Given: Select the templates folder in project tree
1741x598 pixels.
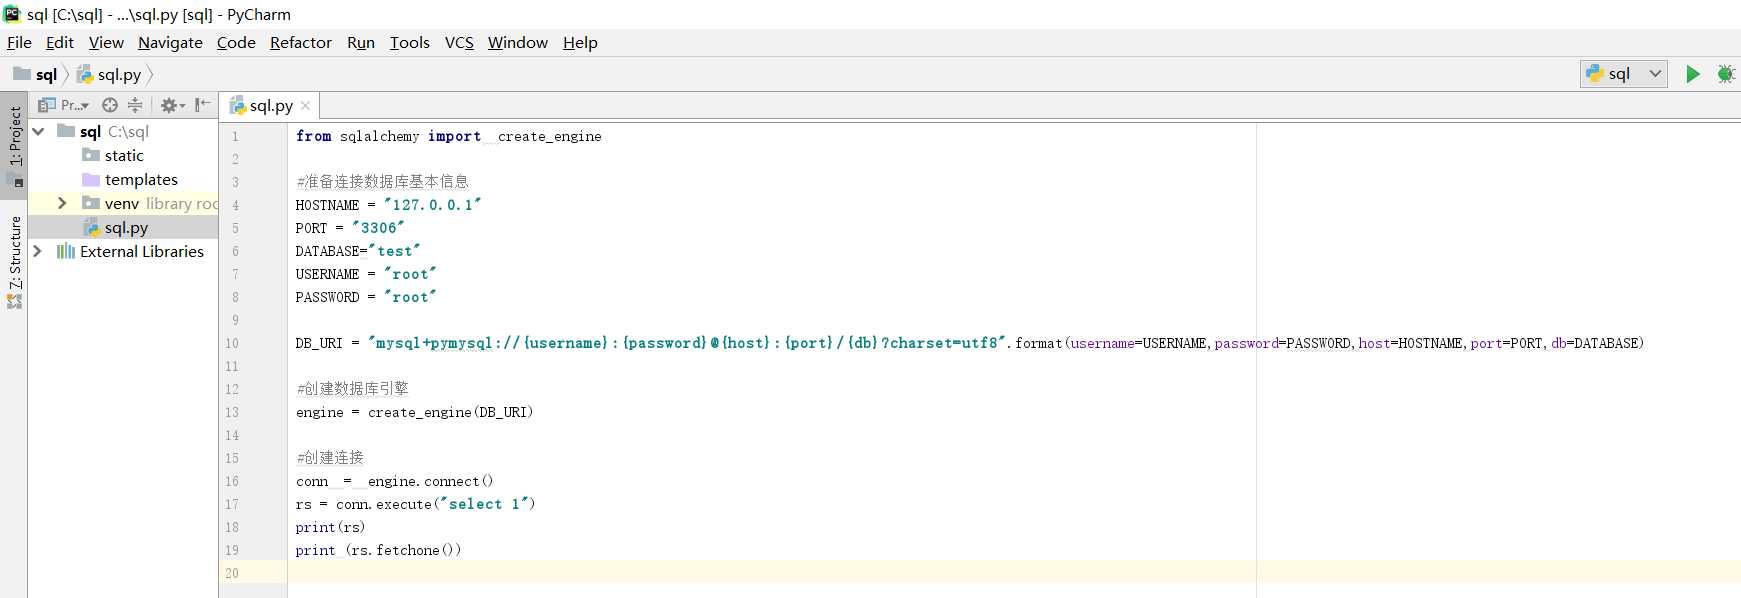Looking at the screenshot, I should click(x=141, y=179).
